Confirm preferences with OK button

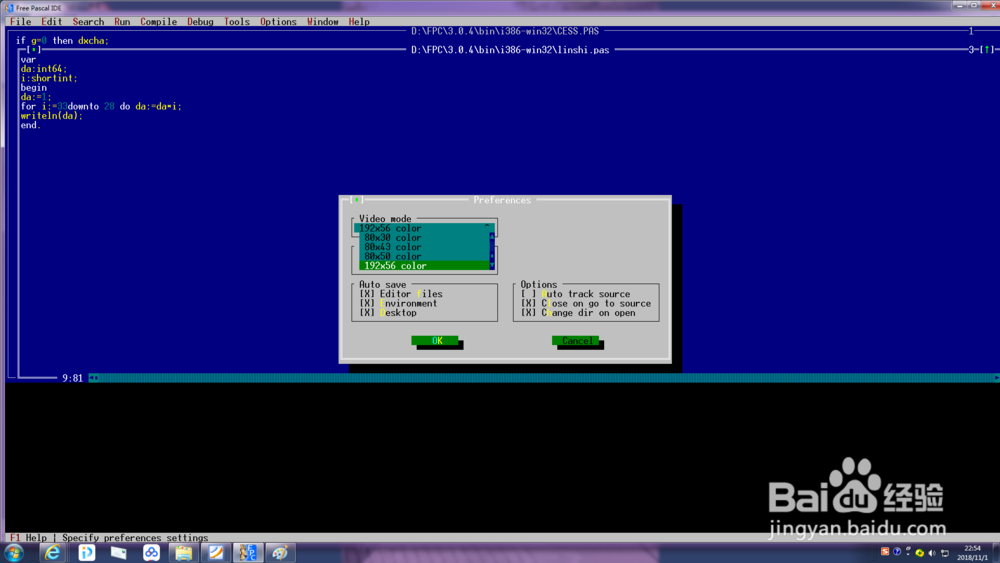click(x=436, y=340)
